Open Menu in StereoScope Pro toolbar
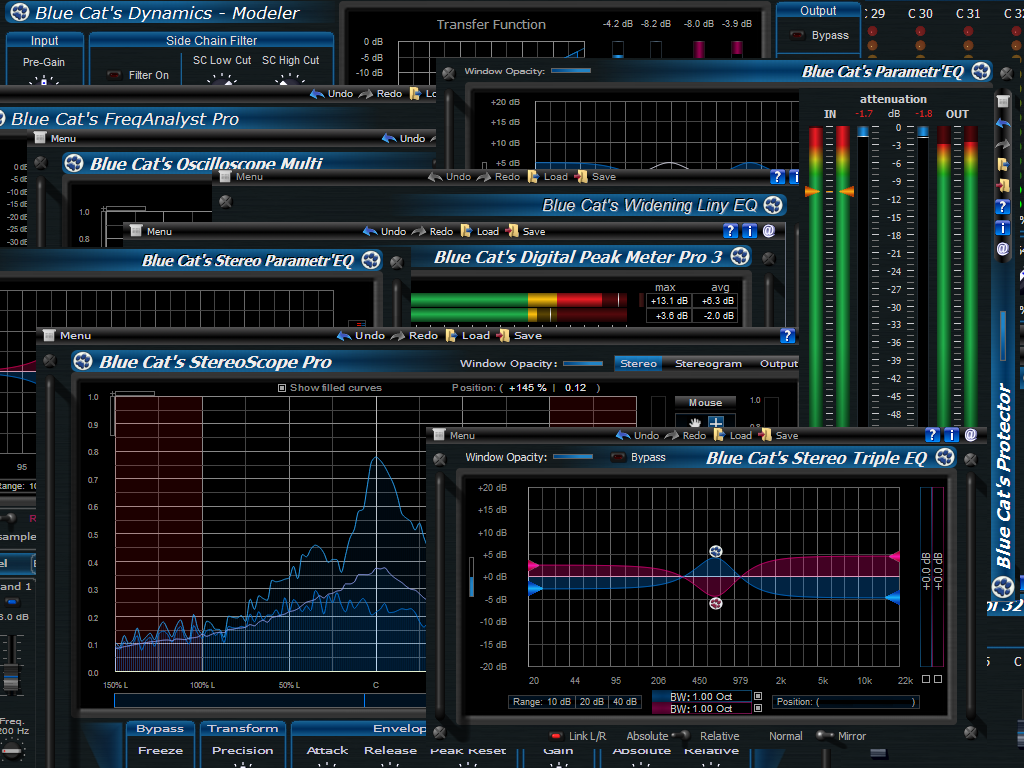Viewport: 1024px width, 768px height. (x=68, y=336)
